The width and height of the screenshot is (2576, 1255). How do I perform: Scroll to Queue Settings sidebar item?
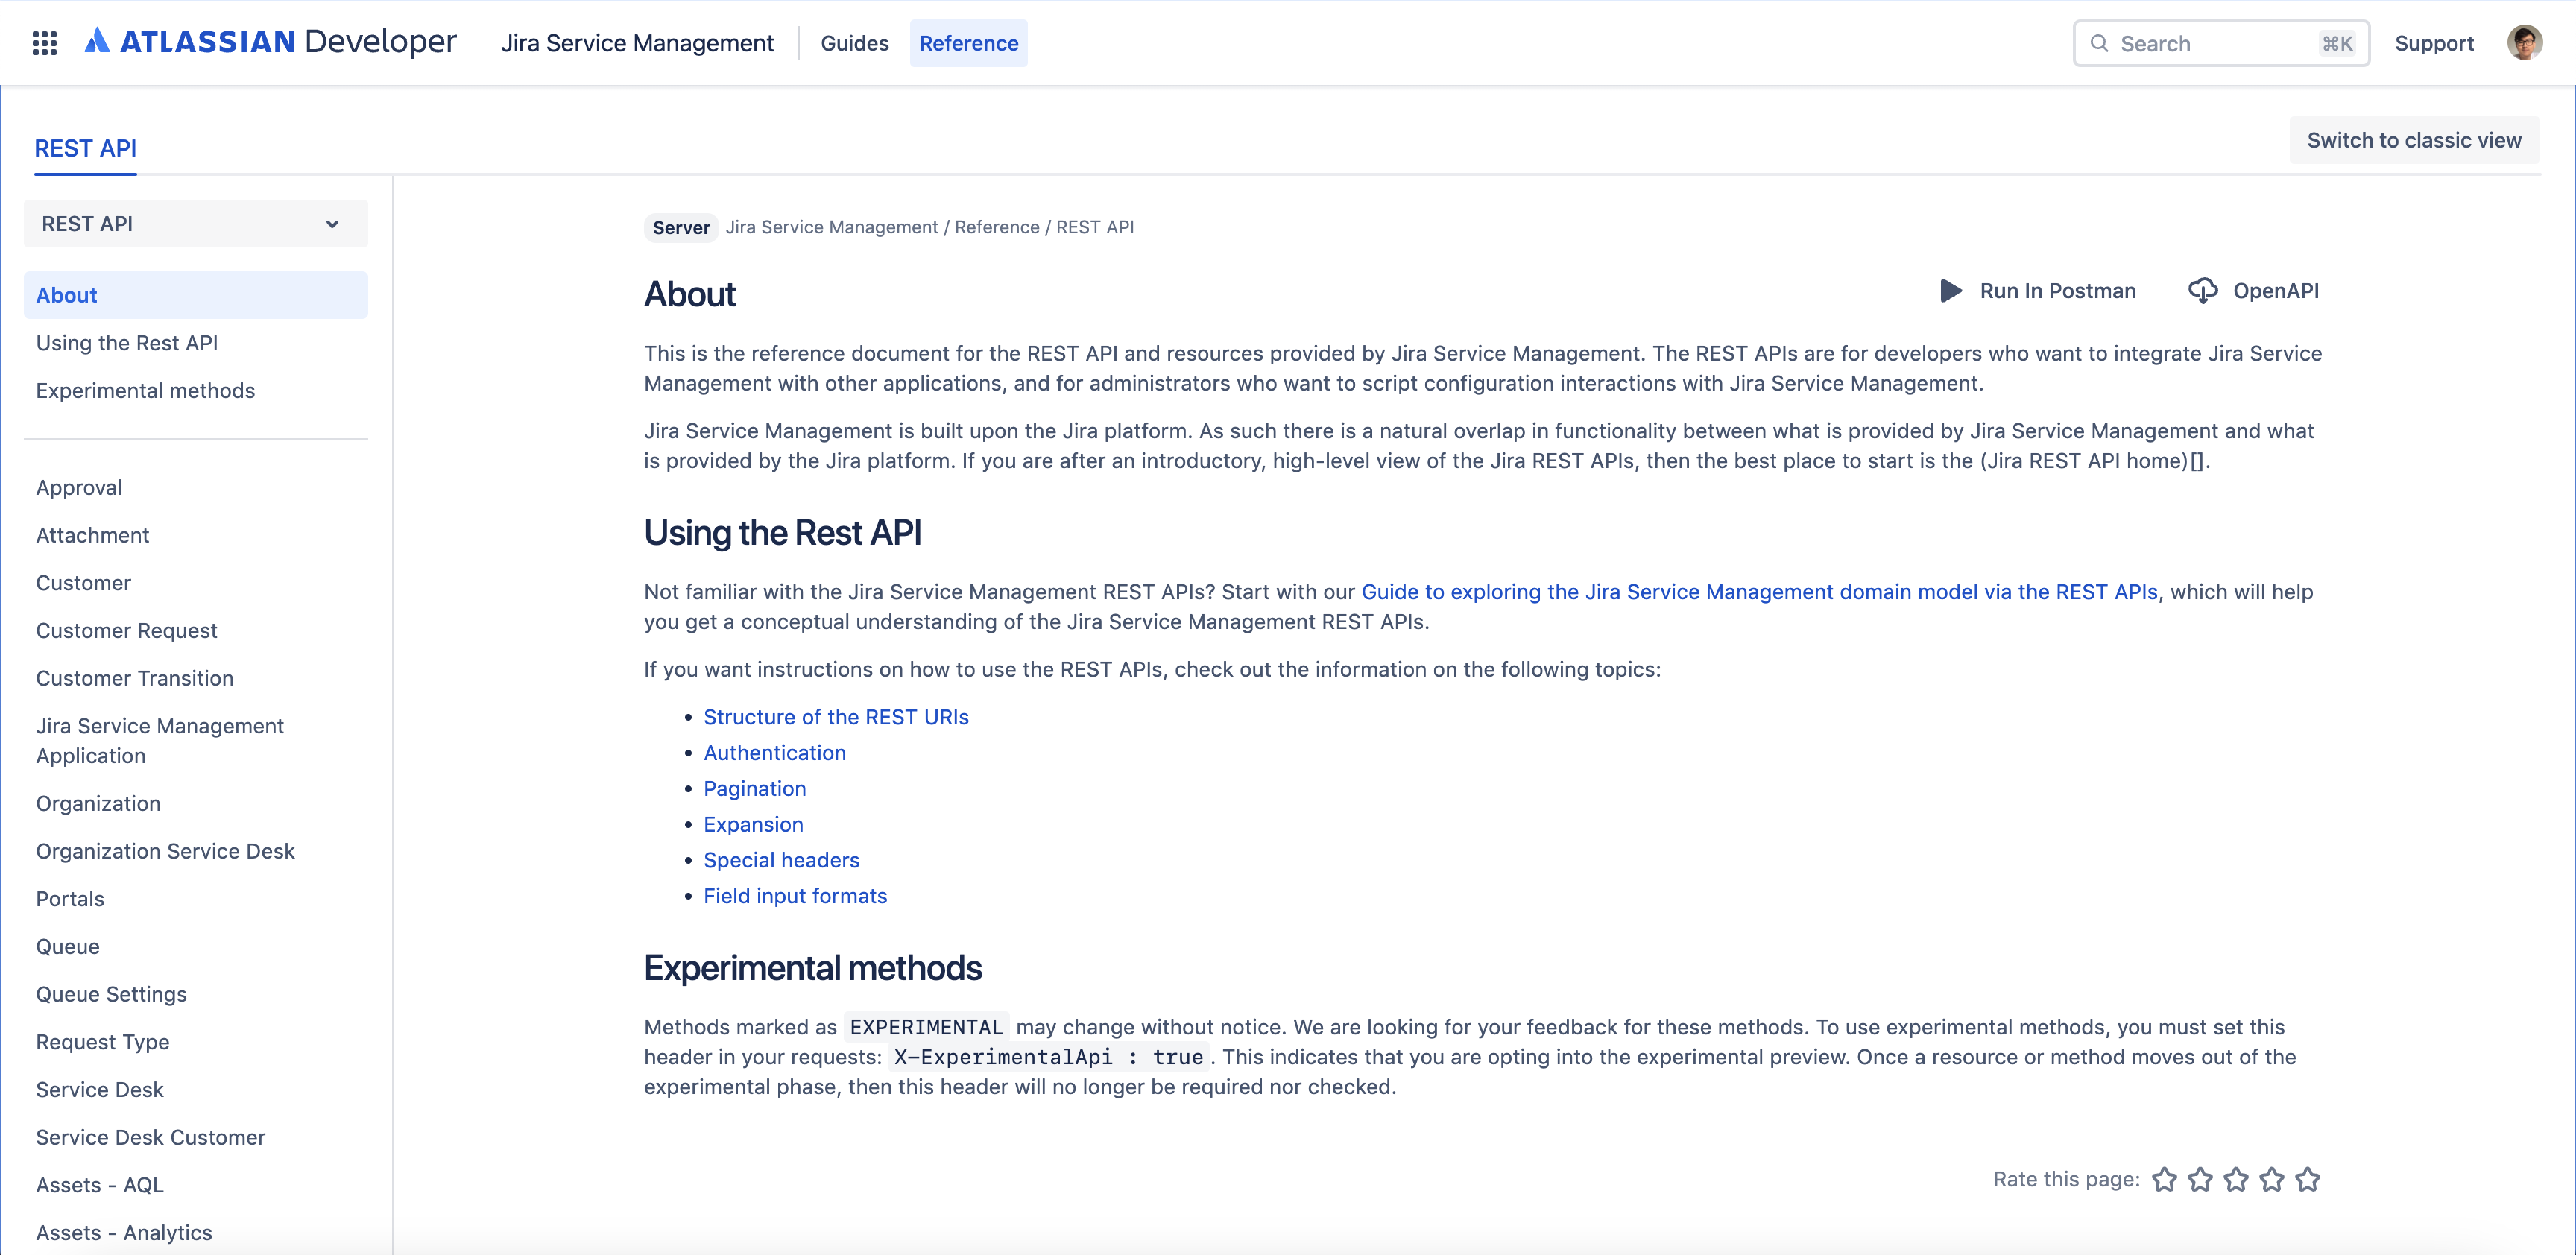pos(113,994)
